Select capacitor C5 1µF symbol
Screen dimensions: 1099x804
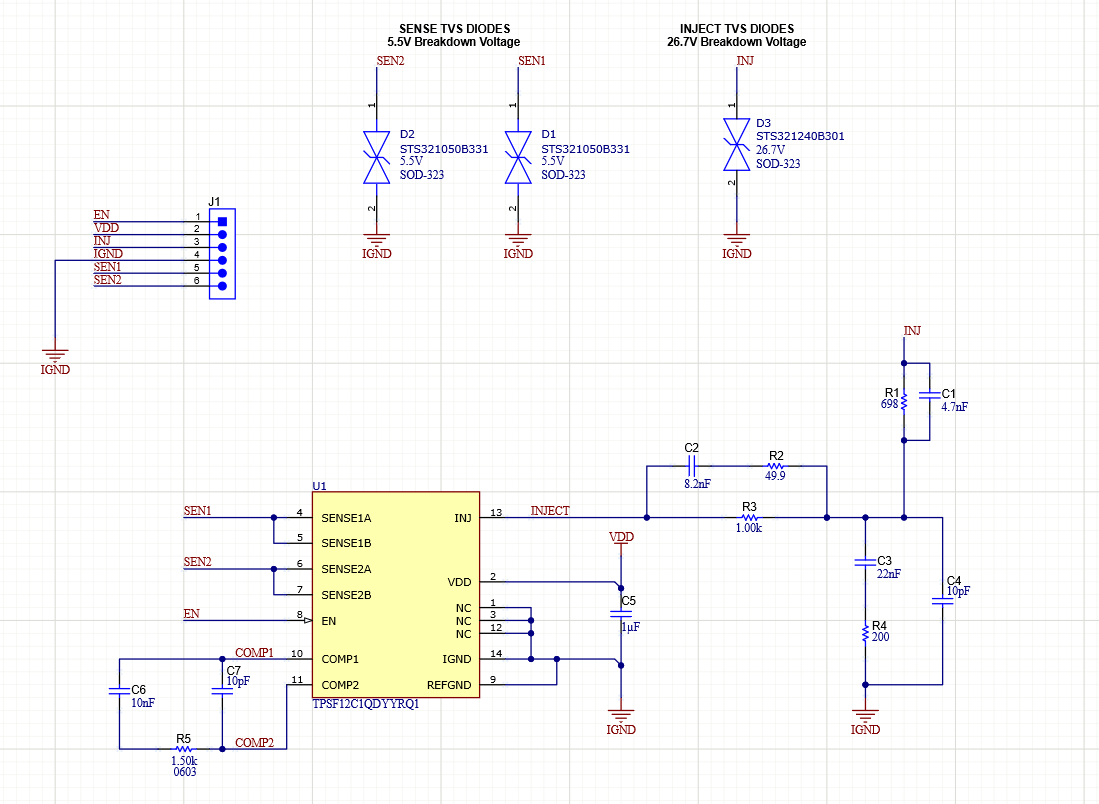coord(620,615)
